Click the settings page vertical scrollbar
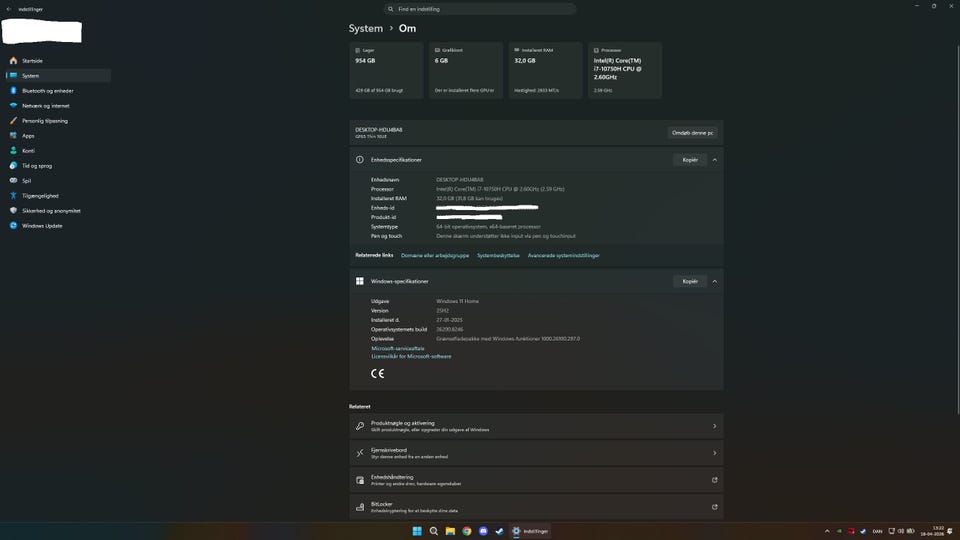This screenshot has width=960, height=540. pos(958,230)
